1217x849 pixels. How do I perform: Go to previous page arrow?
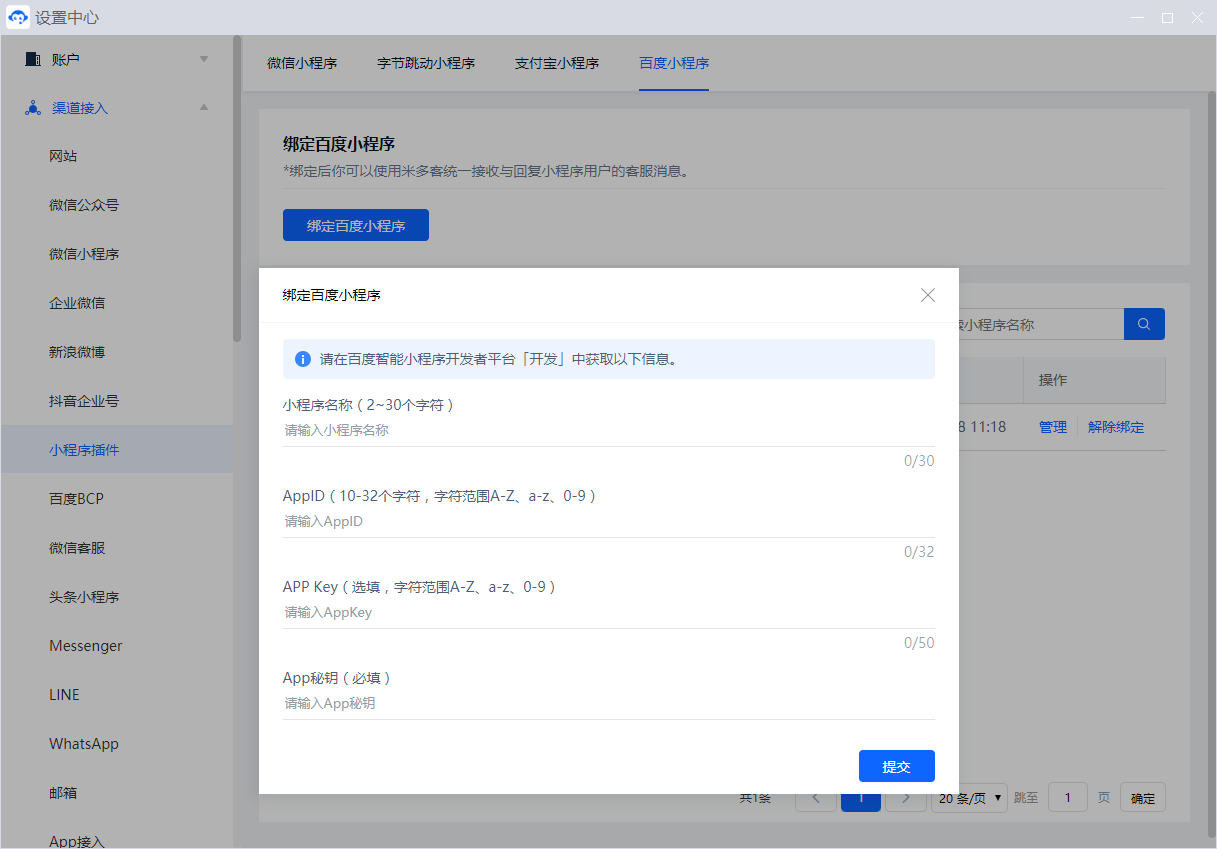pyautogui.click(x=816, y=798)
